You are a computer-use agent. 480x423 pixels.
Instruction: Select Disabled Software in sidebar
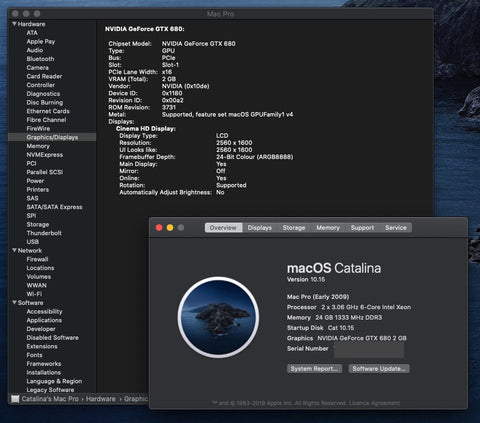click(53, 338)
